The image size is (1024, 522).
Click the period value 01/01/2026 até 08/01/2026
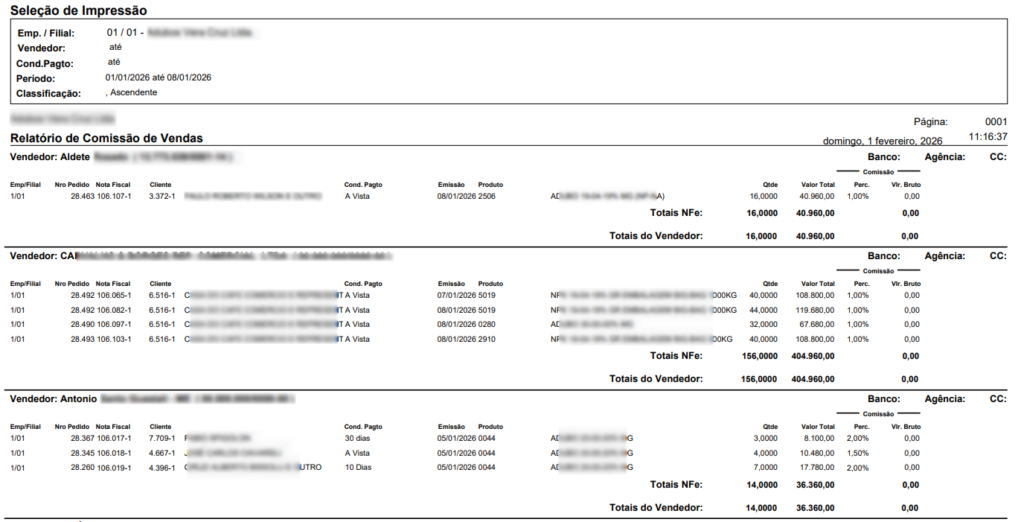point(158,77)
